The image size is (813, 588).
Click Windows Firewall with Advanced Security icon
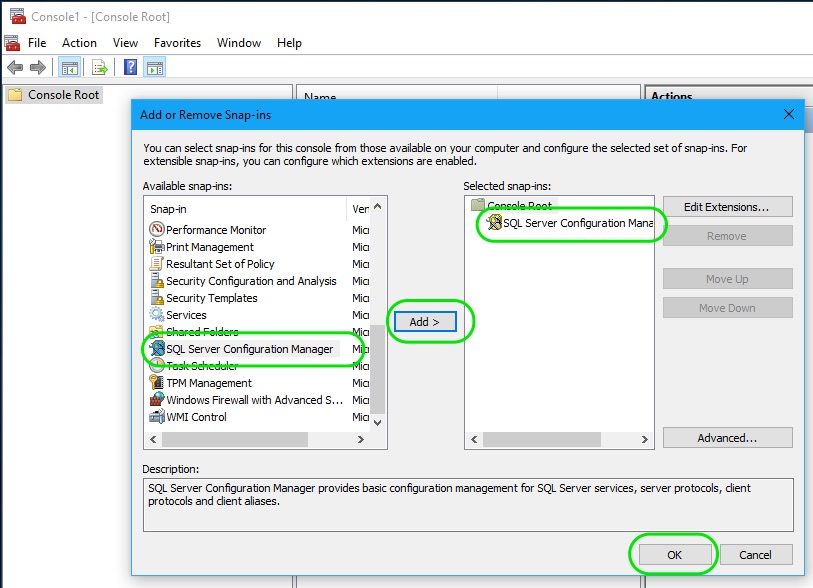pos(157,400)
